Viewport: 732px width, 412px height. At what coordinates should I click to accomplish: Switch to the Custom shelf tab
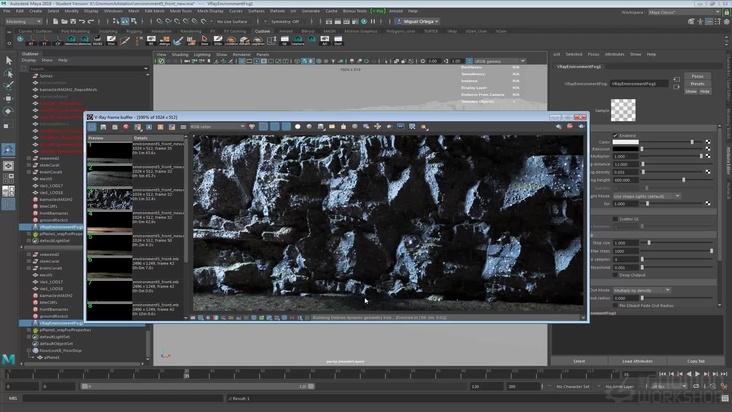262,31
